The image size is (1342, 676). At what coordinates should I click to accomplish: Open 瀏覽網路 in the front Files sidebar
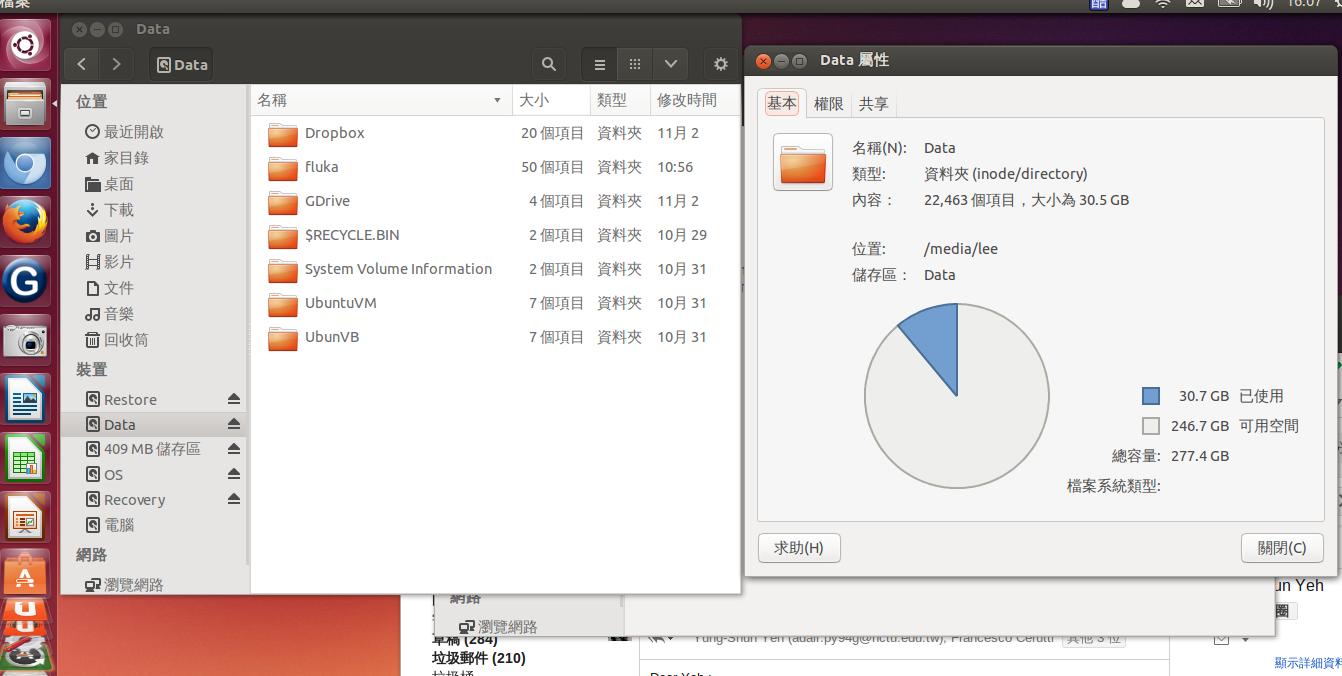(124, 585)
